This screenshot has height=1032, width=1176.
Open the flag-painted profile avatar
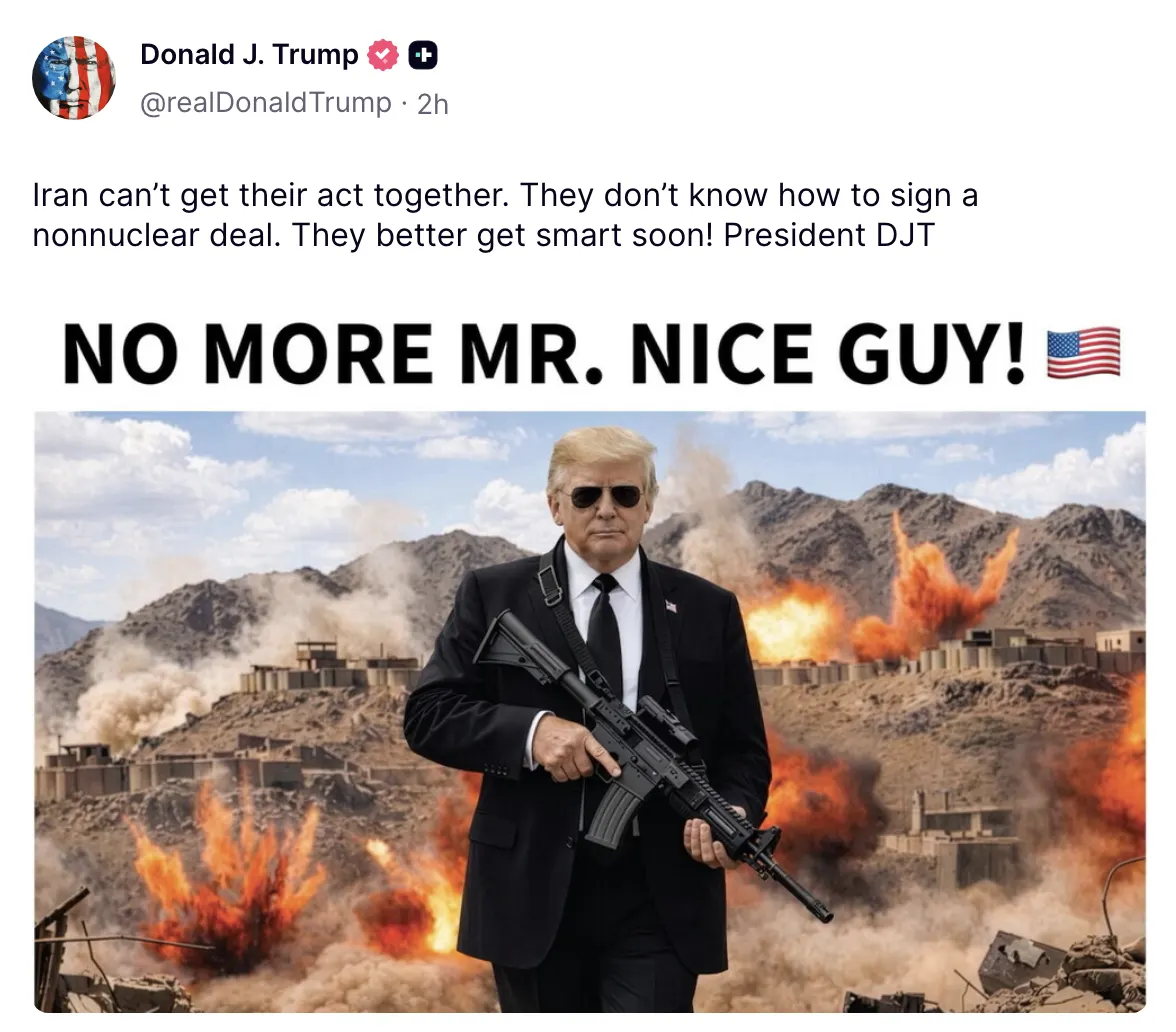pos(74,78)
